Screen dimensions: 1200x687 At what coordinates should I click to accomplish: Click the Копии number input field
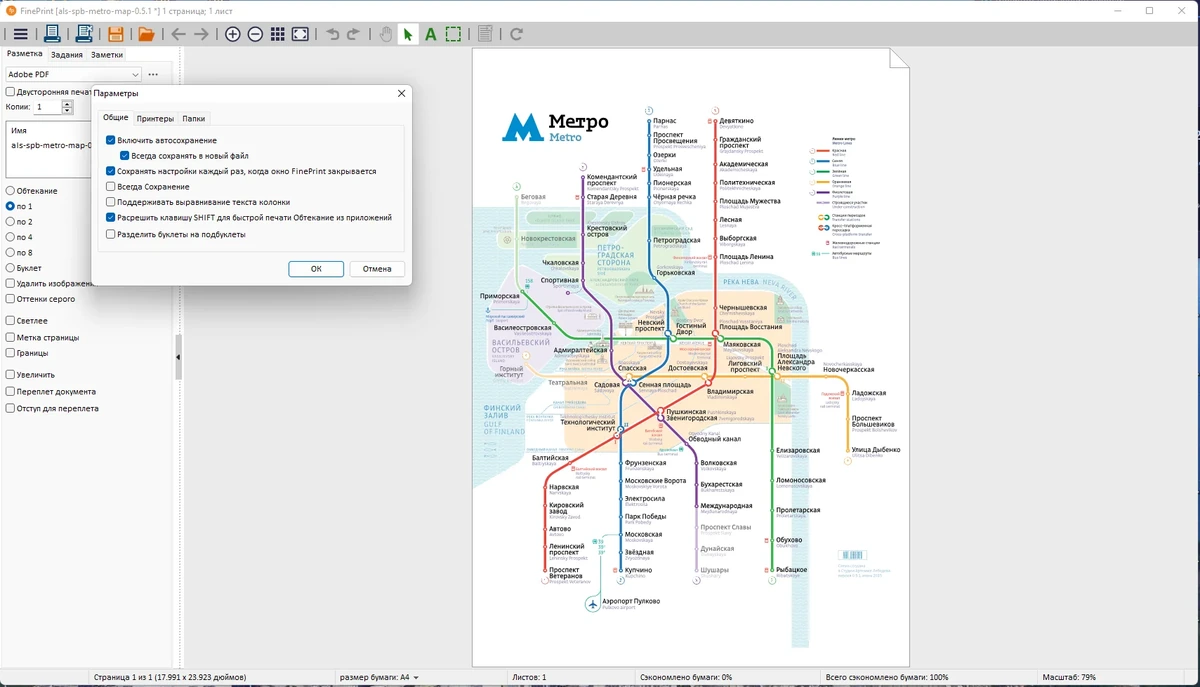tap(48, 107)
